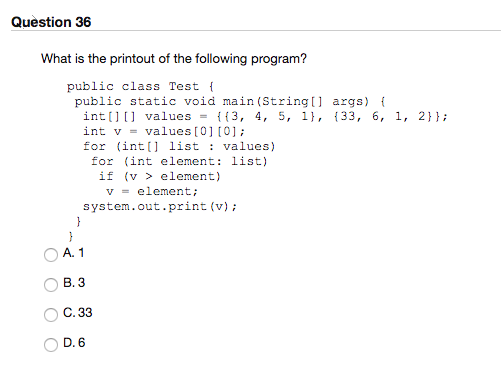Click the '{33, 6, 1, 2}' array literal
The height and width of the screenshot is (380, 501).
383,117
